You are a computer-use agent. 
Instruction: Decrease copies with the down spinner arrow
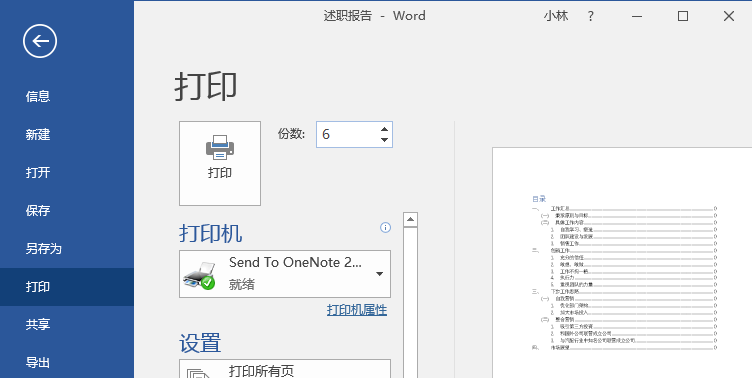(x=384, y=140)
